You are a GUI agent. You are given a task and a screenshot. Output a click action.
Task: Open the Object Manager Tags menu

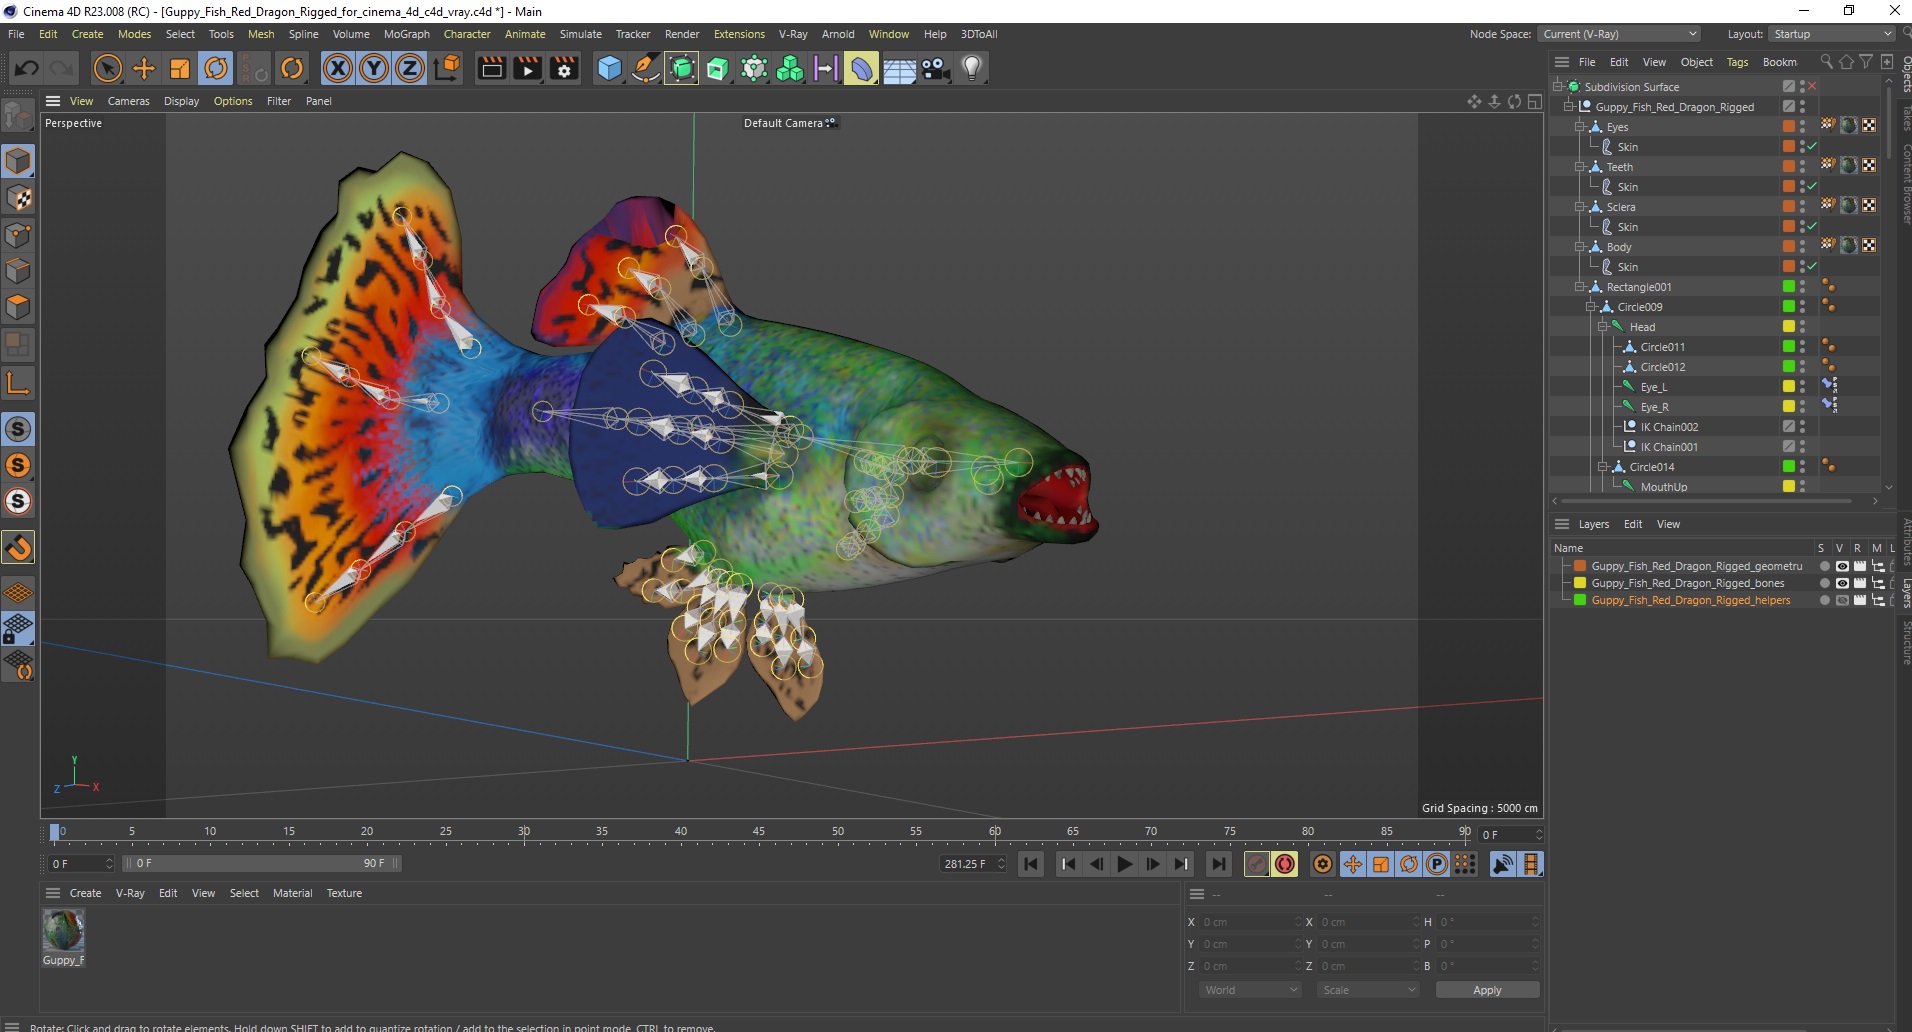tap(1737, 62)
